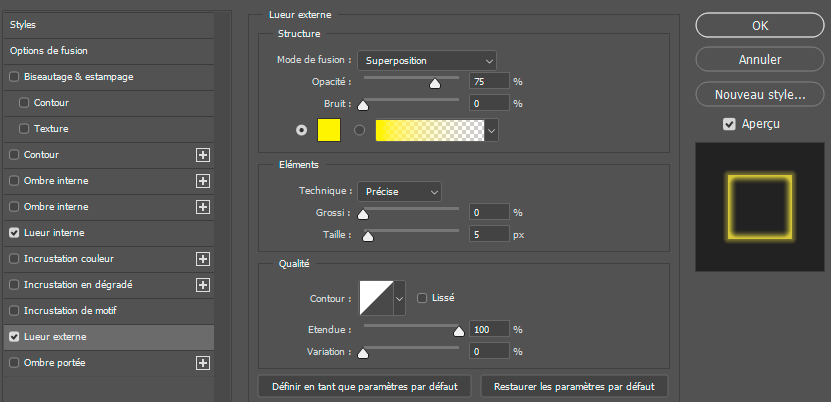Viewport: 831px width, 402px height.
Task: Open the Technique dropdown set to Précise
Action: click(399, 190)
